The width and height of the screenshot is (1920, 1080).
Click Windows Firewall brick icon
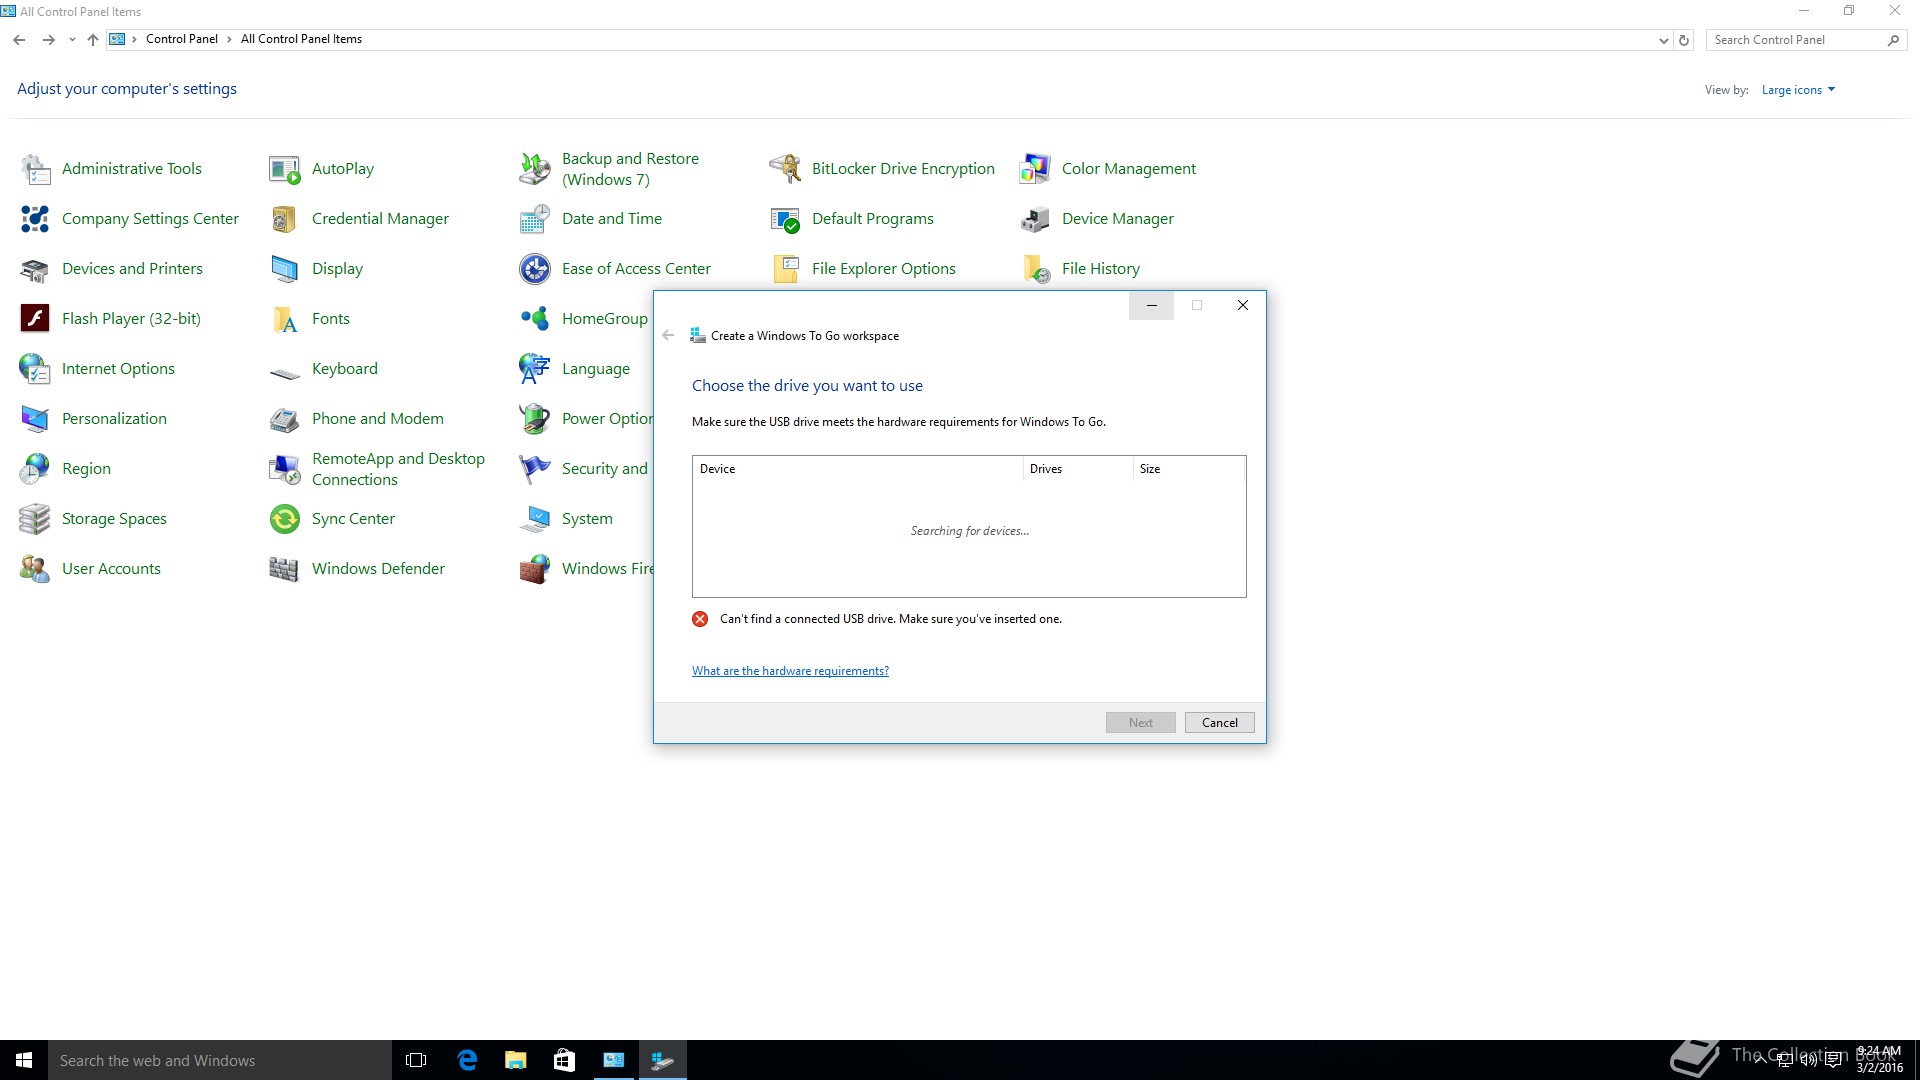click(535, 569)
